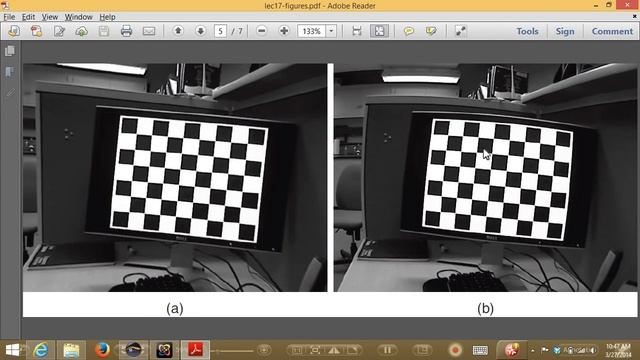
Task: Click the Email envelope icon
Action: (x=149, y=31)
